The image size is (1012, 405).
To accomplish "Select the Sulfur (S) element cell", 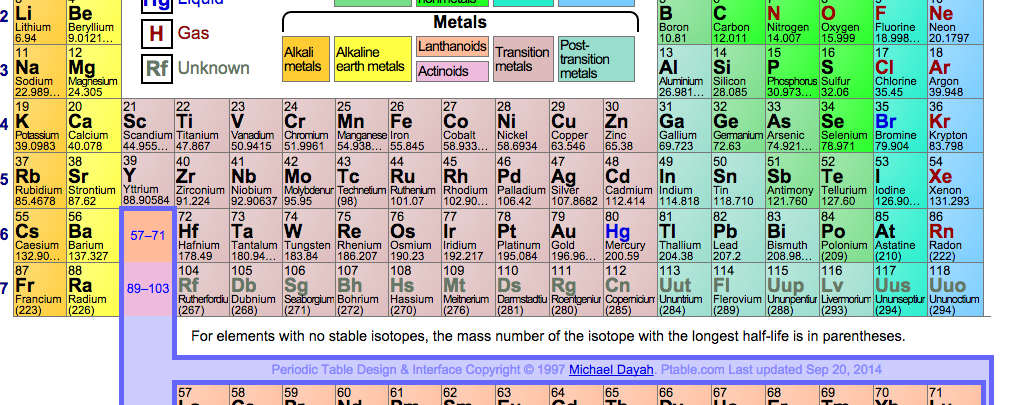I will (x=847, y=72).
